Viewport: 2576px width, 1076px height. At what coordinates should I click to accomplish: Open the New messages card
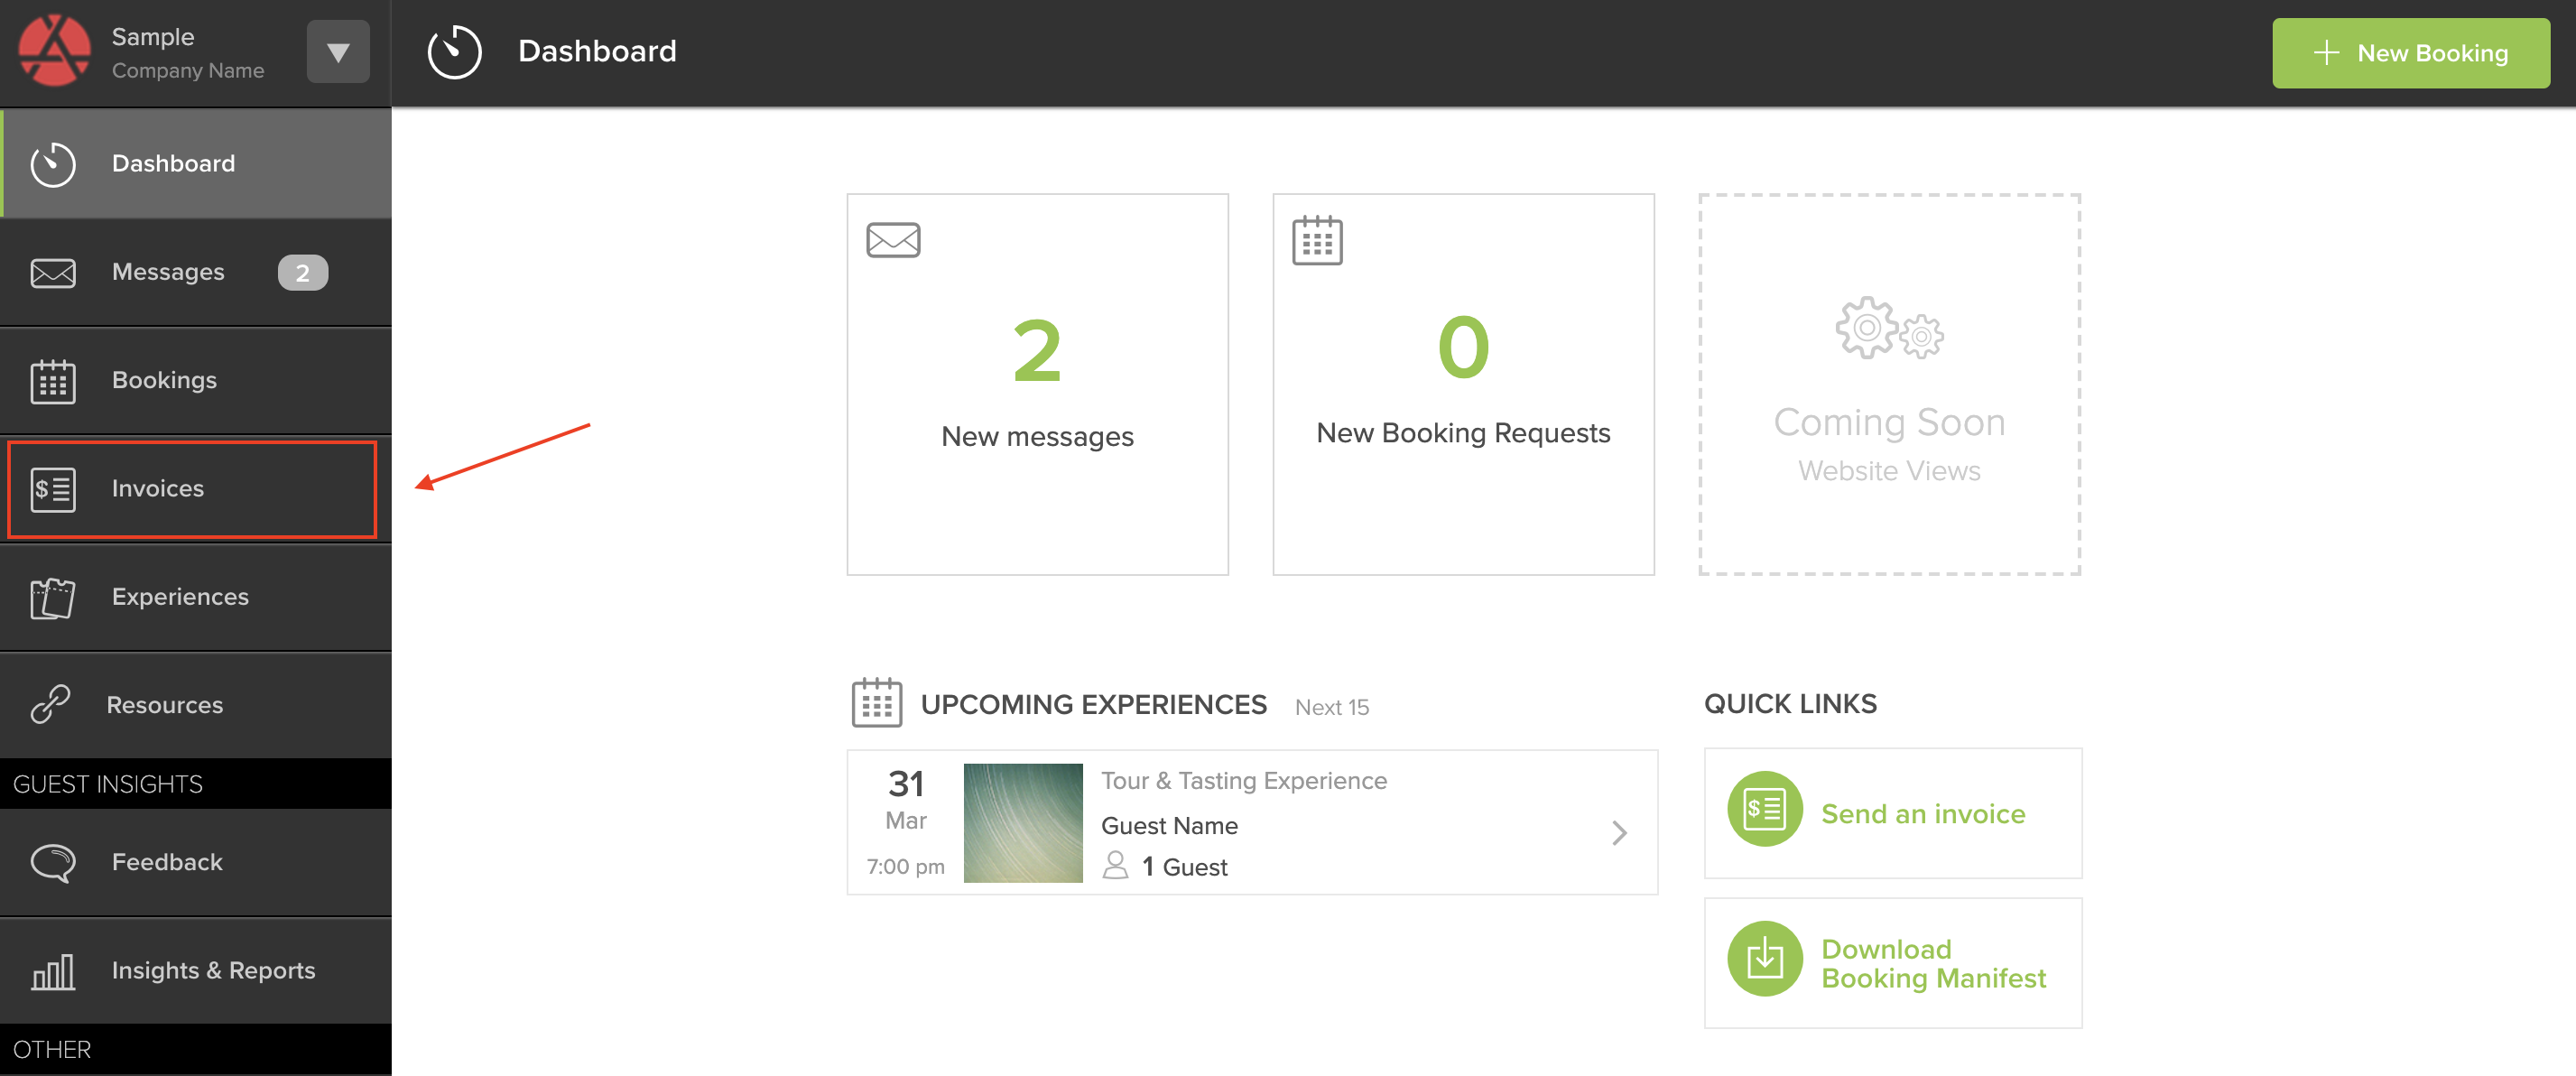click(1036, 385)
